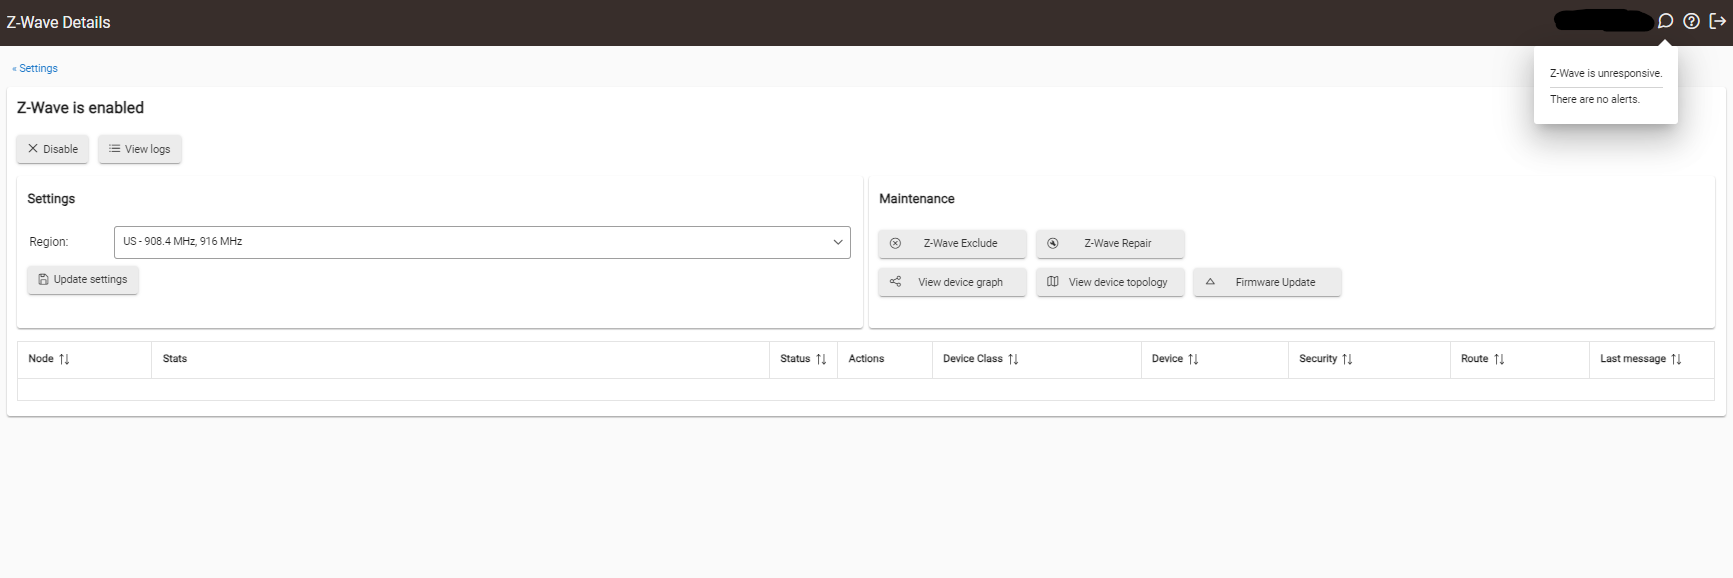
Task: Go back via the Settings link
Action: click(35, 68)
